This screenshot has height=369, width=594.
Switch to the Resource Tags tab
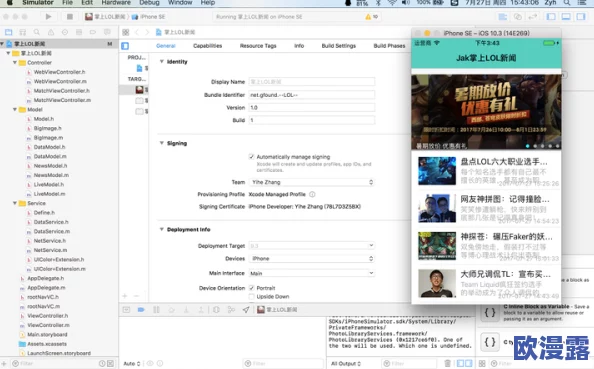pyautogui.click(x=258, y=46)
